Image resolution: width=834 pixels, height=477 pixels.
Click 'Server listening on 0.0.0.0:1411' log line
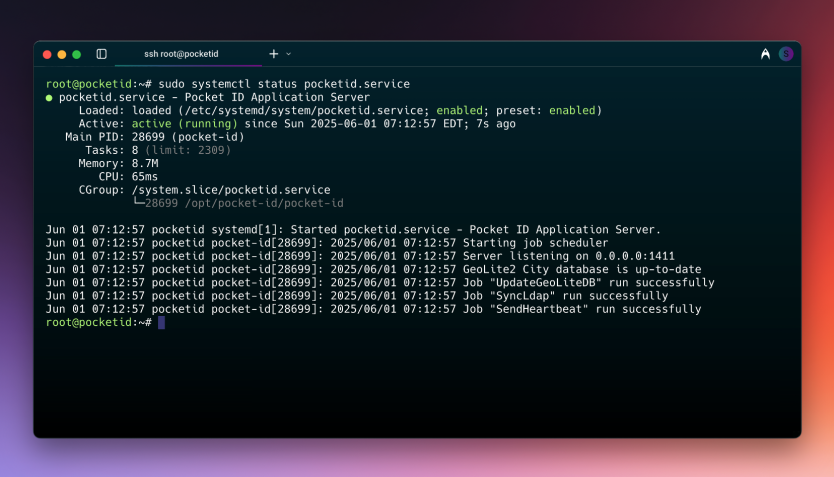click(x=569, y=256)
